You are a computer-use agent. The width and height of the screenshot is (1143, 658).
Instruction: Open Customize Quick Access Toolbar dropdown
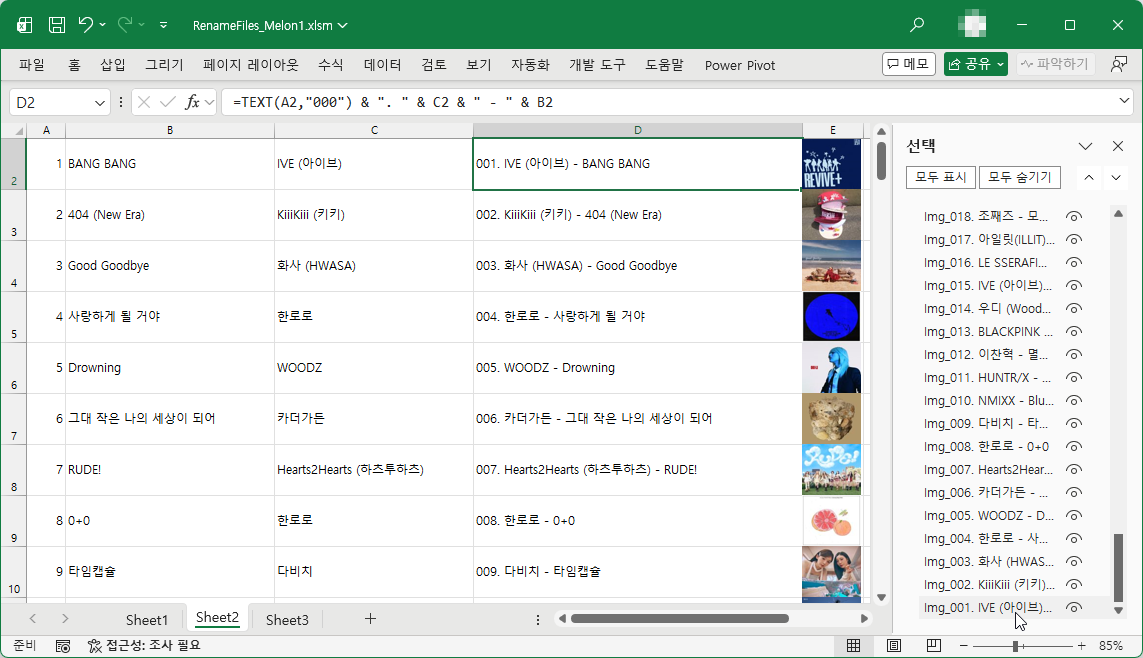[x=163, y=25]
